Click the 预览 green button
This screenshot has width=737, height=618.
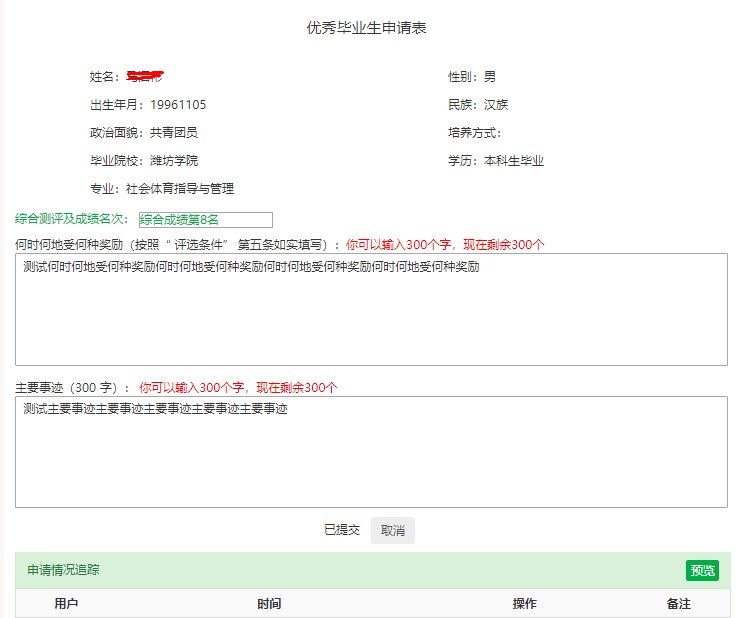click(702, 570)
